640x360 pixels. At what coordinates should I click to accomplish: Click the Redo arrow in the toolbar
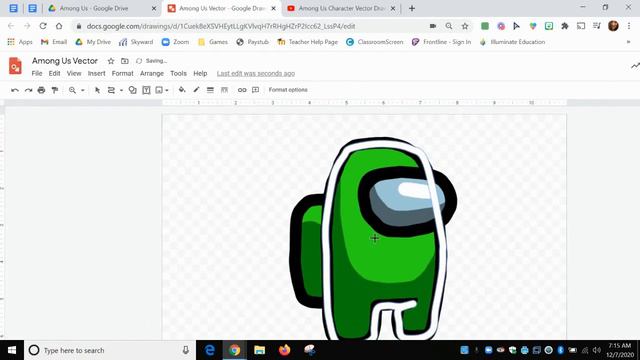[x=28, y=90]
